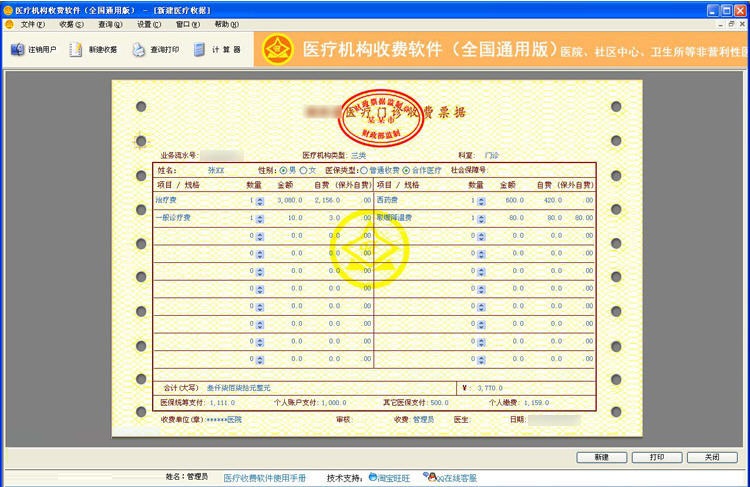The height and width of the screenshot is (487, 750).
Task: Click the orange app icon in menu bar
Action: (x=9, y=24)
